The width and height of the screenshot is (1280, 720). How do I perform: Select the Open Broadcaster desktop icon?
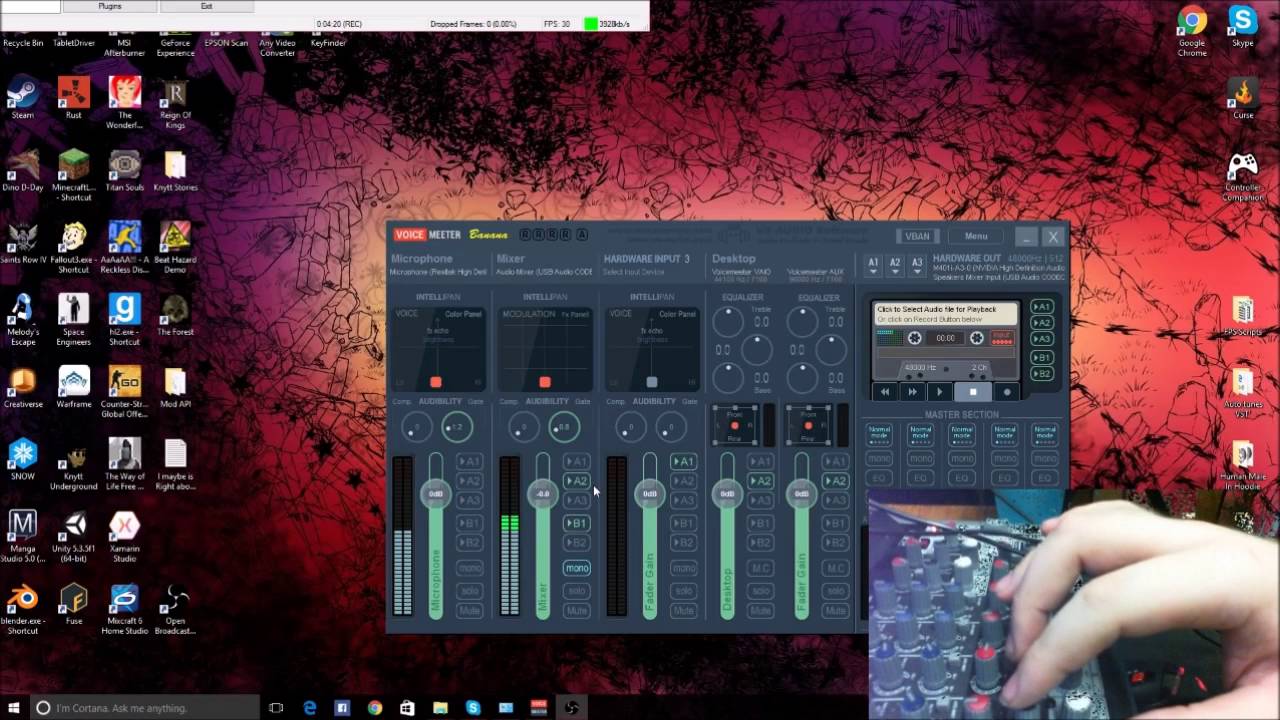[175, 611]
